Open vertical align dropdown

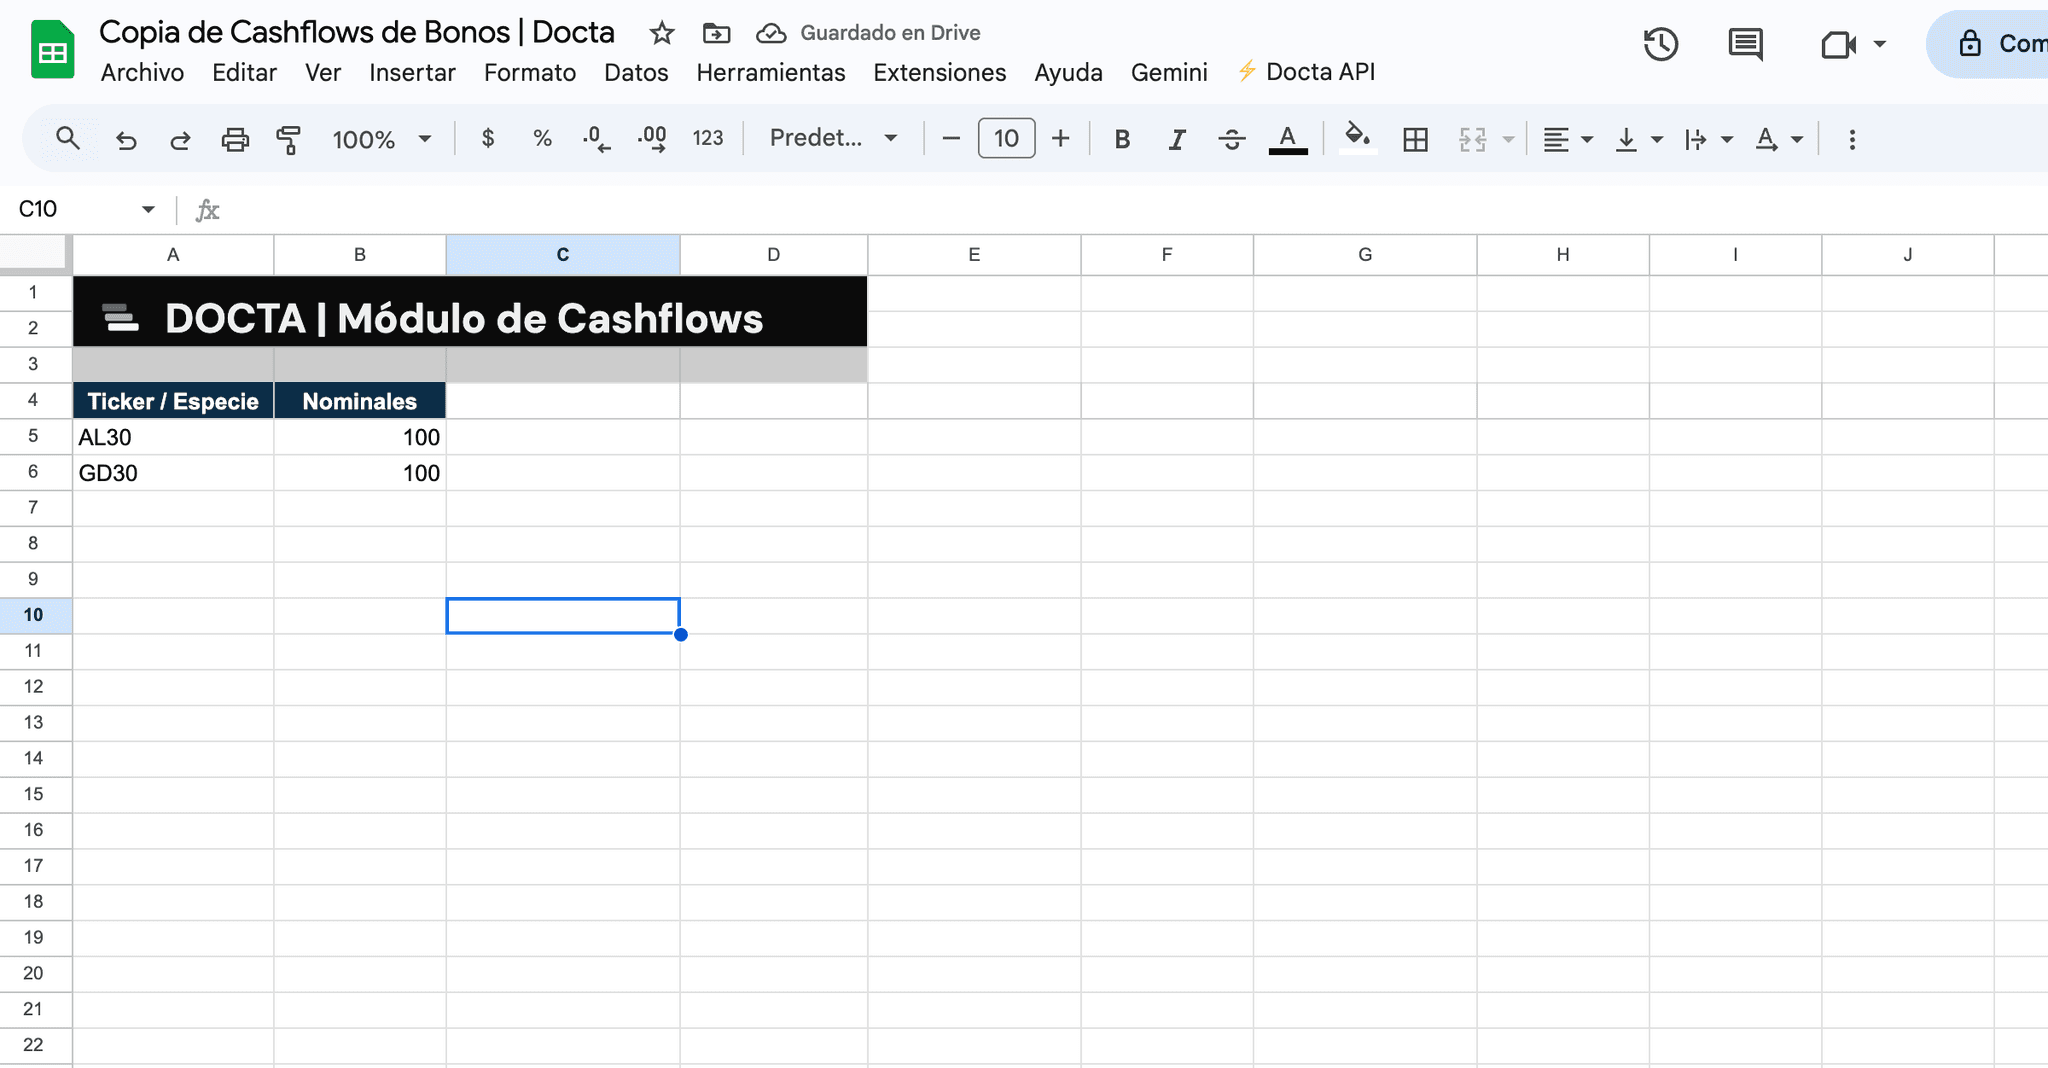click(x=1638, y=139)
